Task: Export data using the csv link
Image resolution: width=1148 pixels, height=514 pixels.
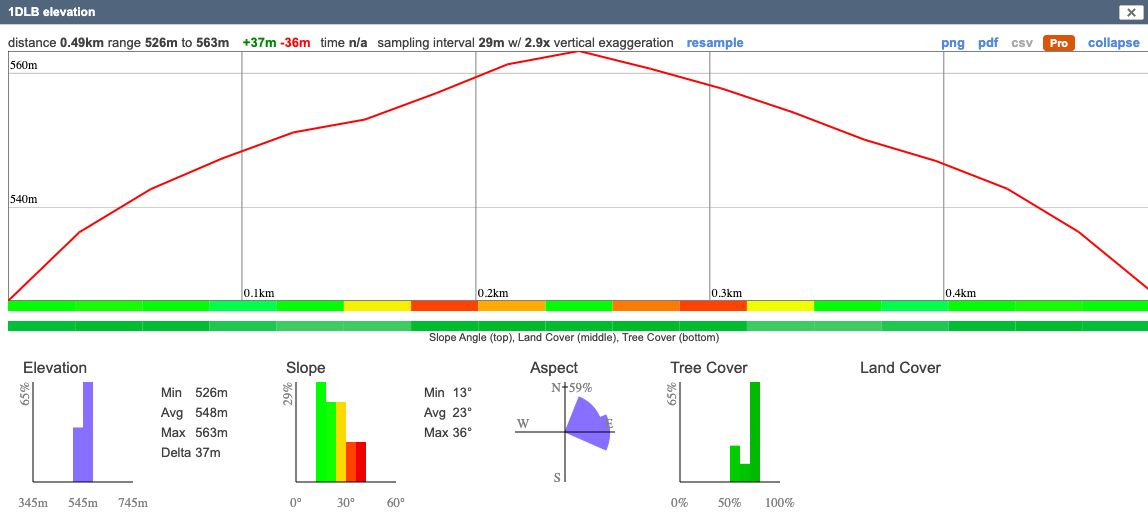Action: click(x=1022, y=43)
